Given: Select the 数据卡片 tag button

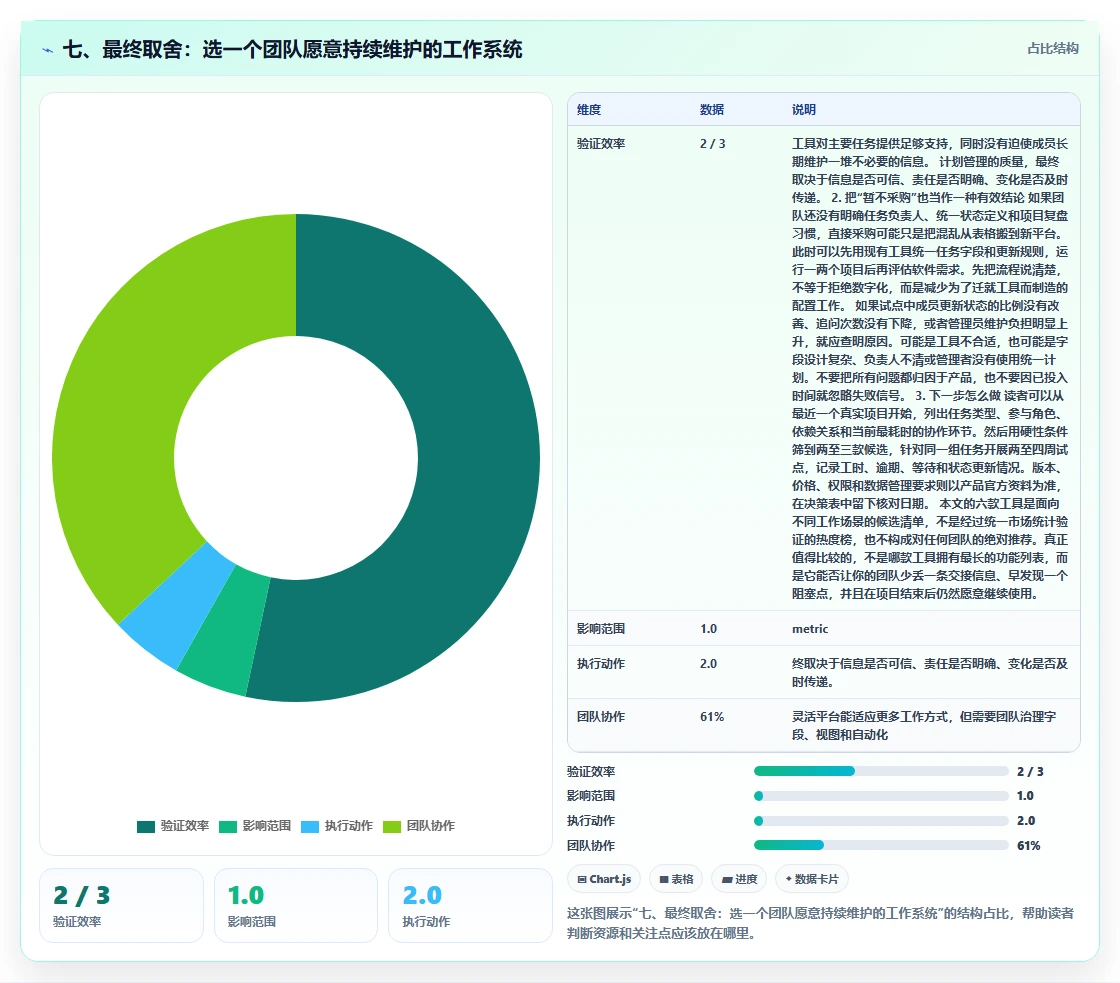Looking at the screenshot, I should point(811,879).
